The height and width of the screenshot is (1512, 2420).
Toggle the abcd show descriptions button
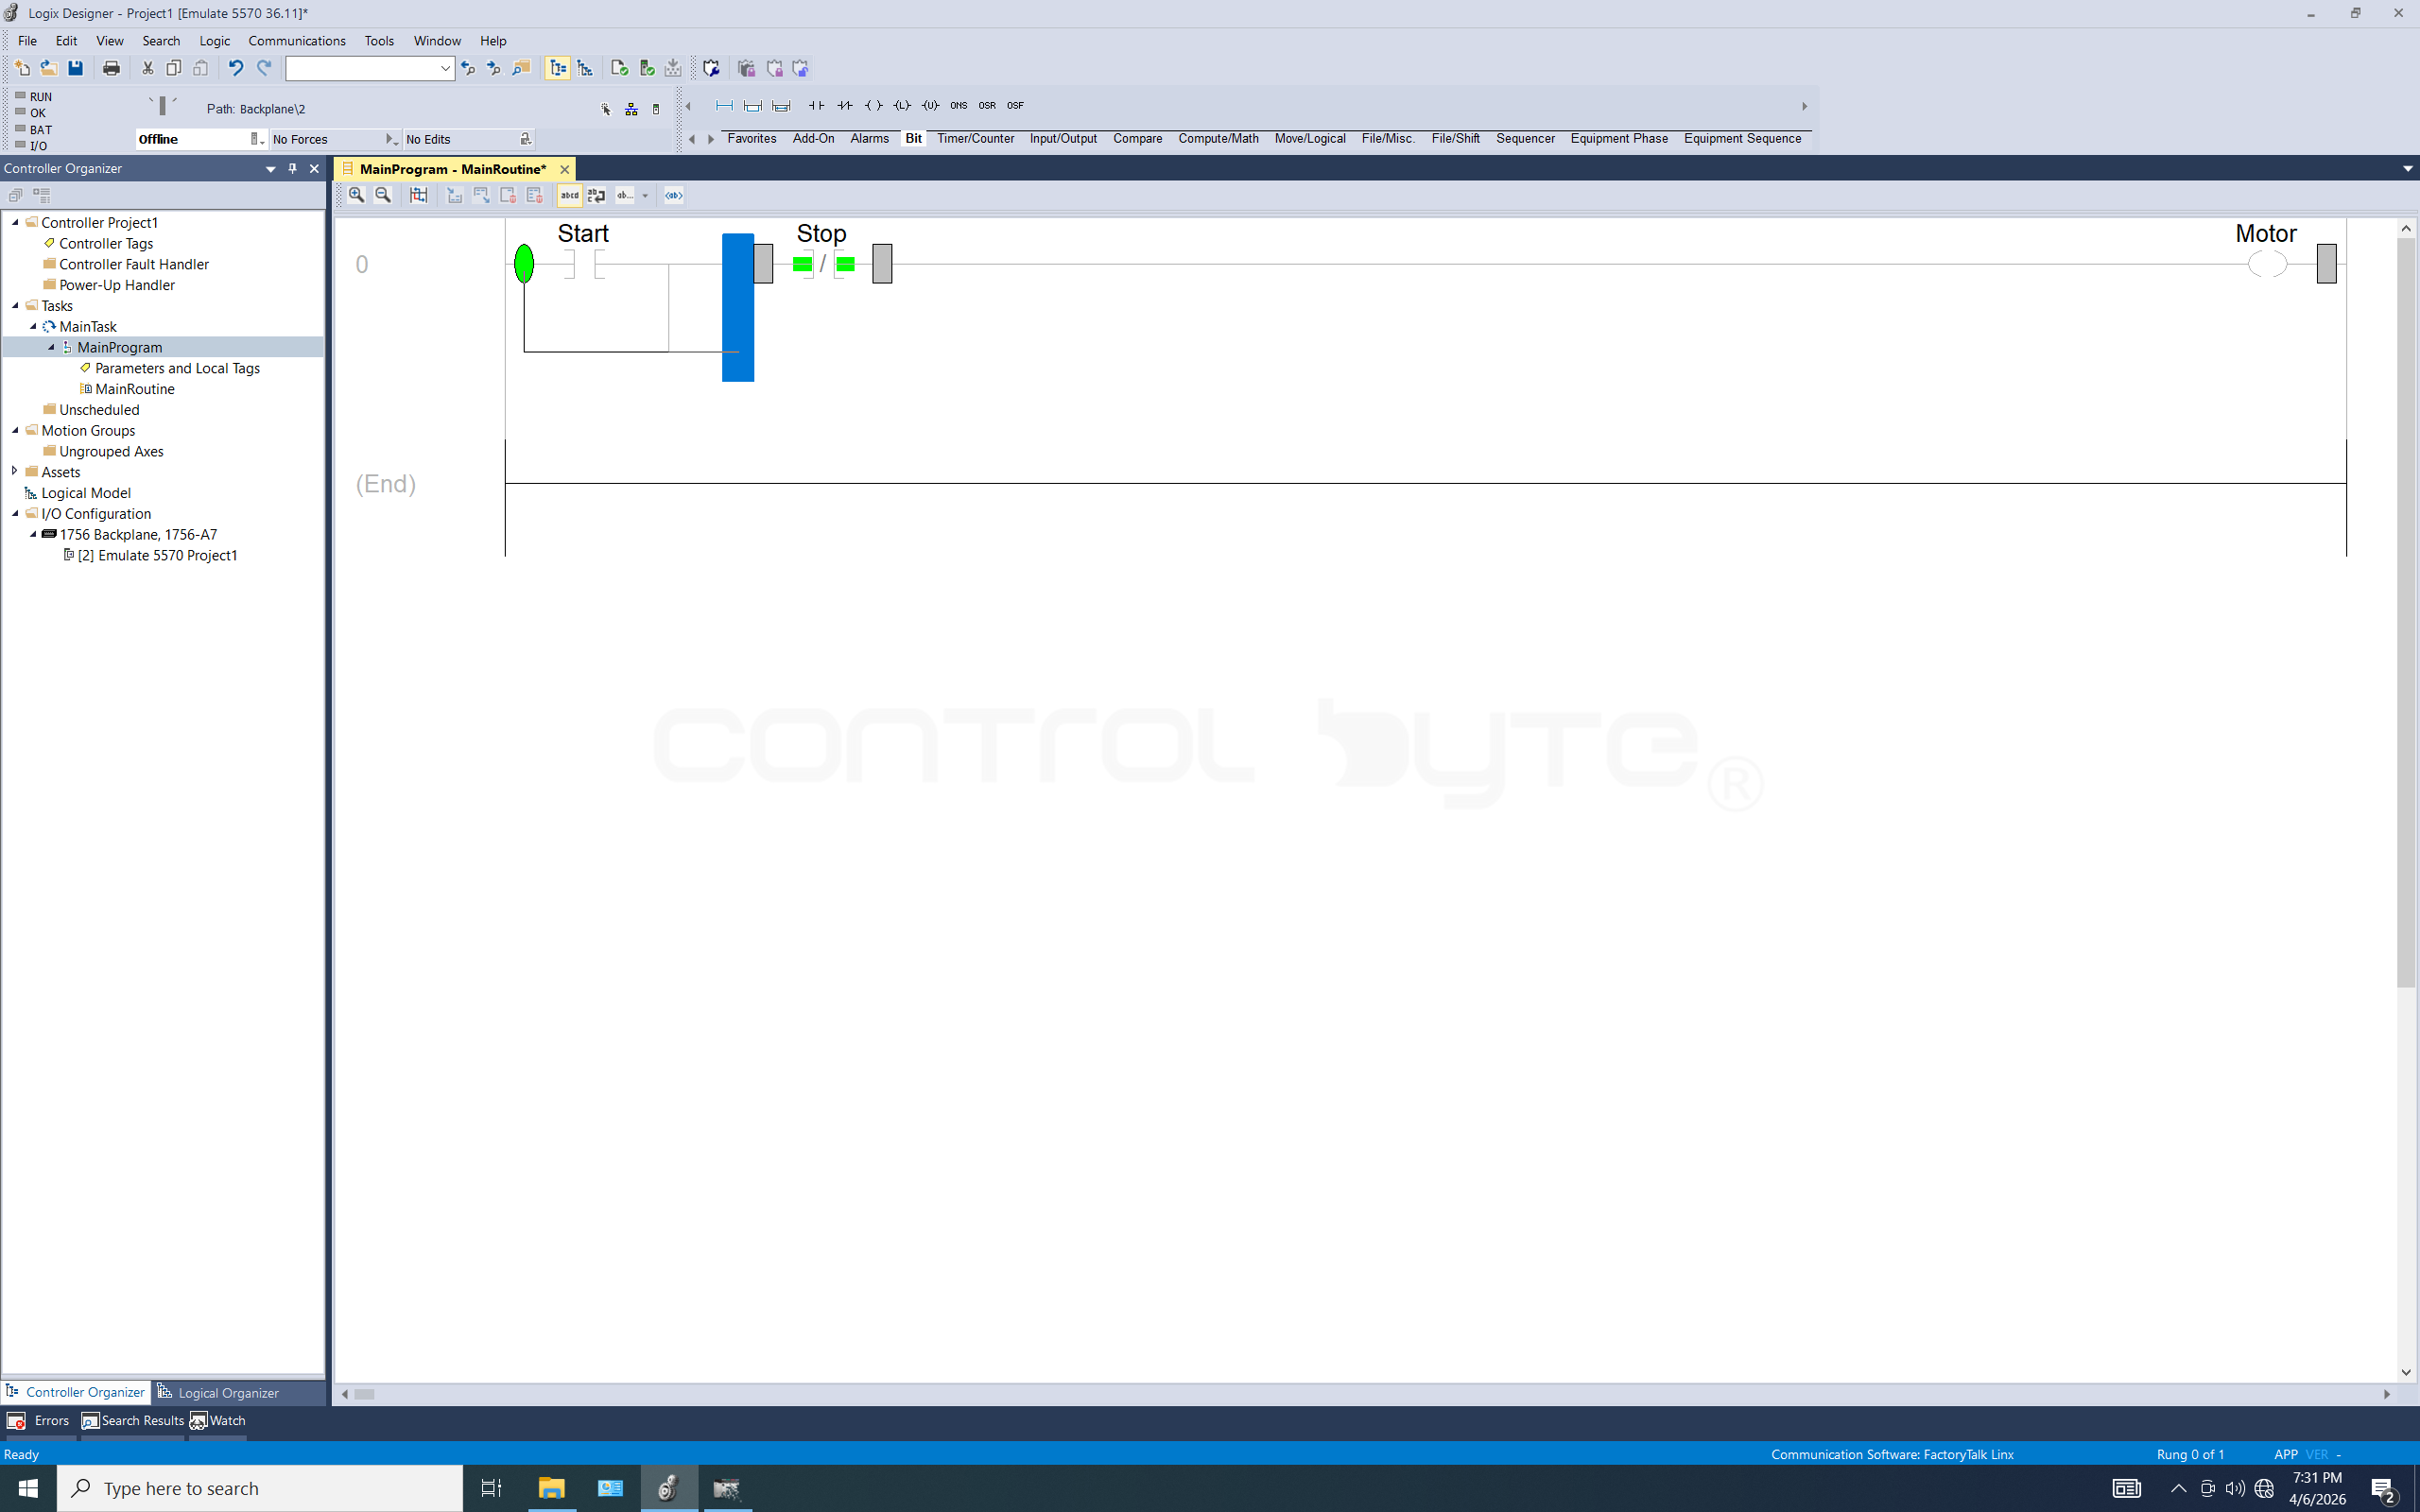(x=569, y=195)
